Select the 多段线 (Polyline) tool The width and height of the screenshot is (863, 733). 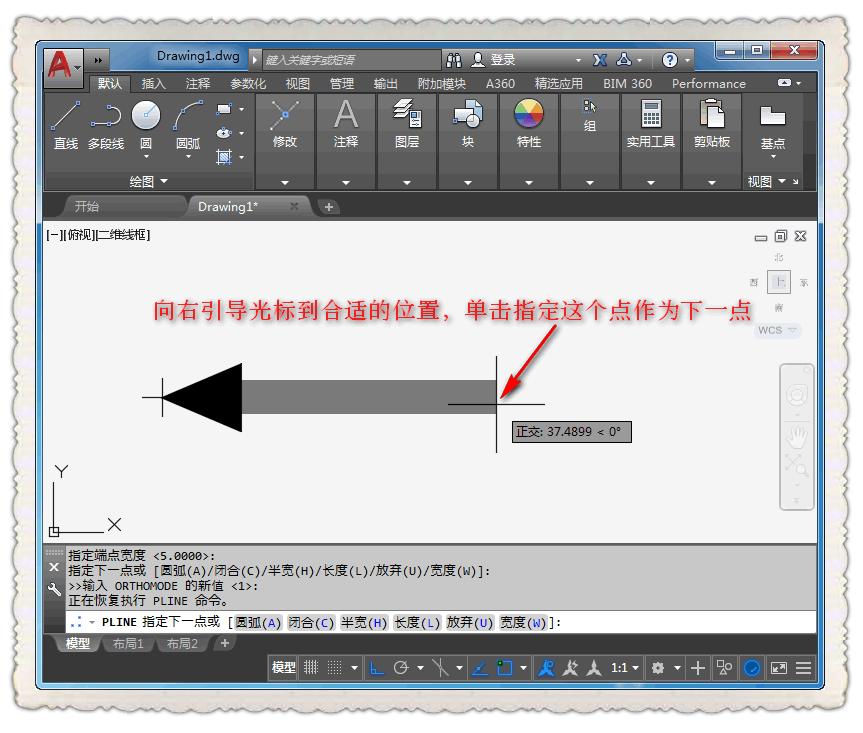click(x=106, y=125)
